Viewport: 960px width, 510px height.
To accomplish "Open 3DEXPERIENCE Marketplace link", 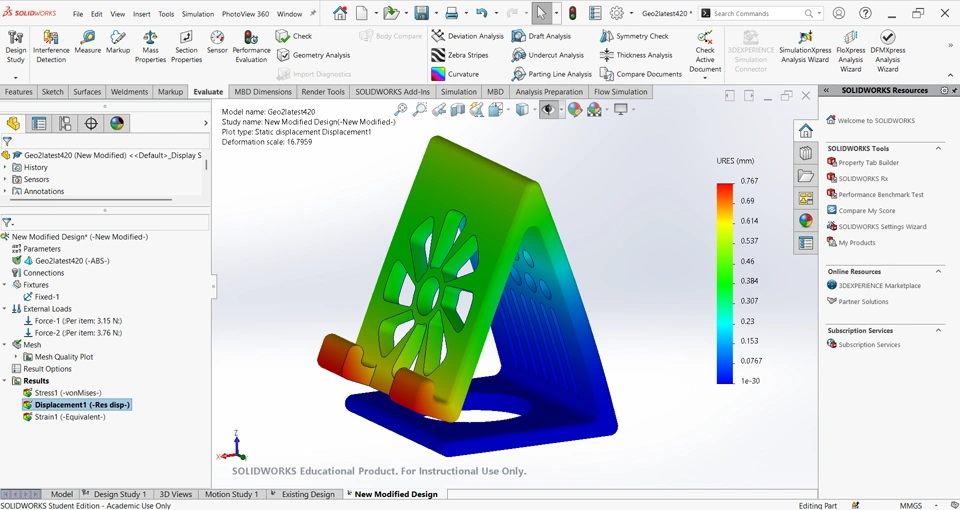I will click(x=879, y=285).
